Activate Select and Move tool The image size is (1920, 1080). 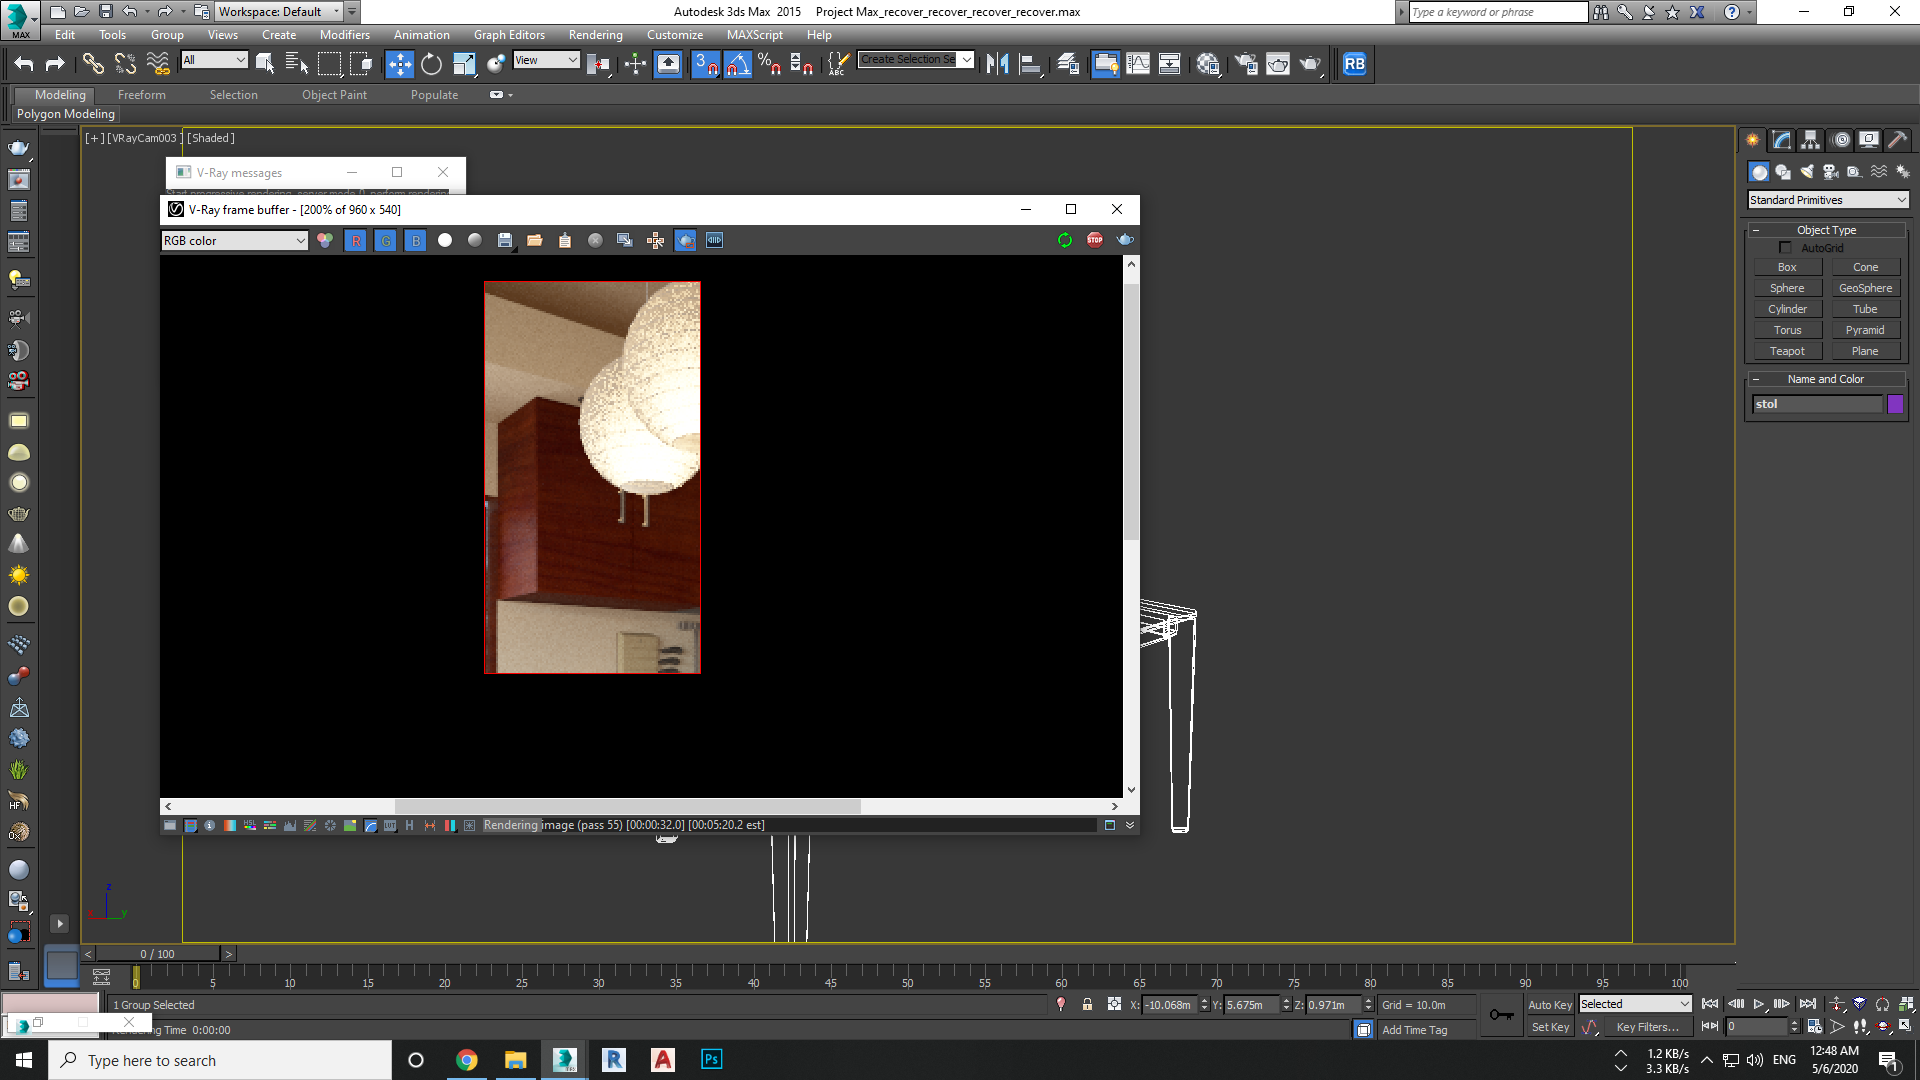[399, 64]
